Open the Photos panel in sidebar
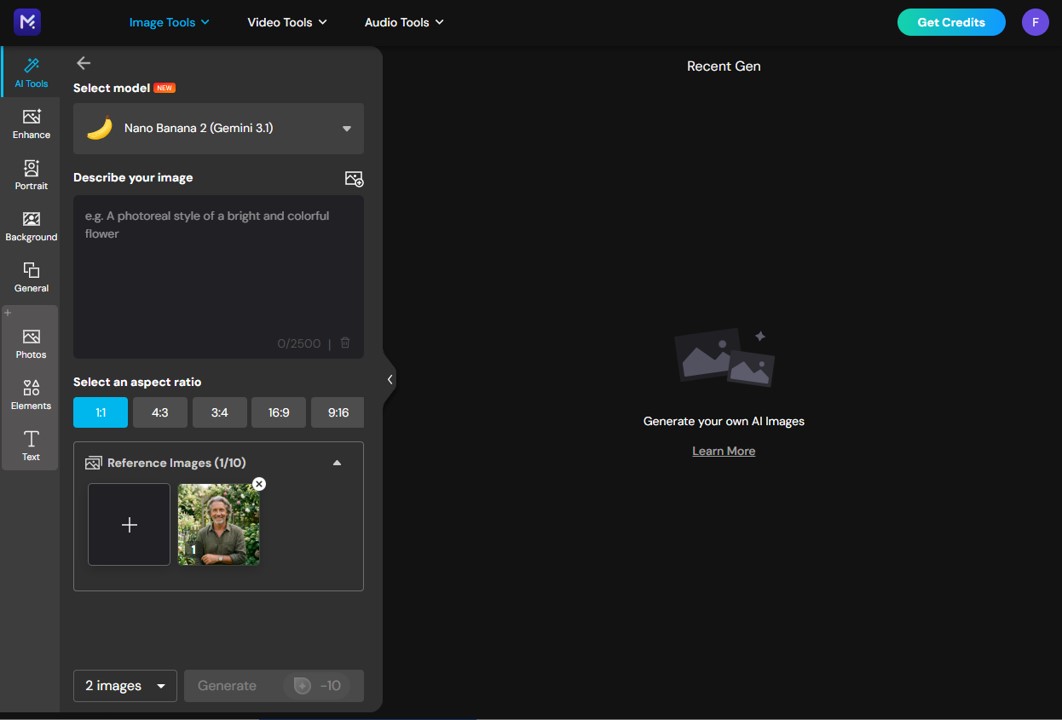 click(31, 344)
